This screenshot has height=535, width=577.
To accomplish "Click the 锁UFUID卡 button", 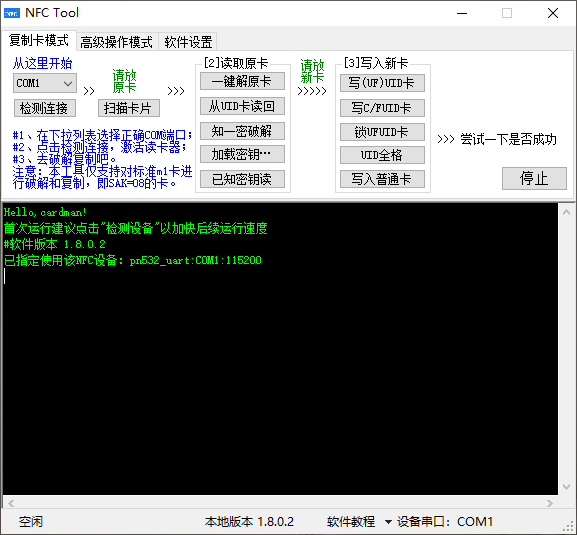I will point(382,132).
